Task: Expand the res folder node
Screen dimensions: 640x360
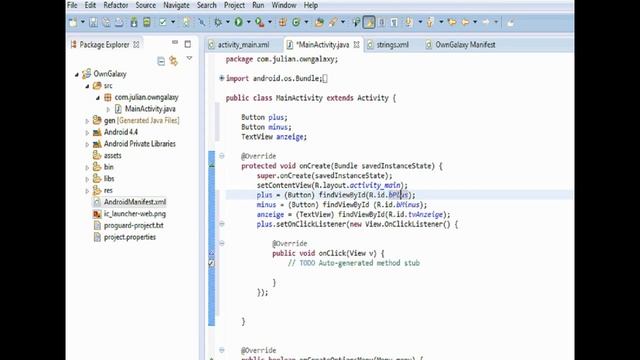Action: (87, 191)
